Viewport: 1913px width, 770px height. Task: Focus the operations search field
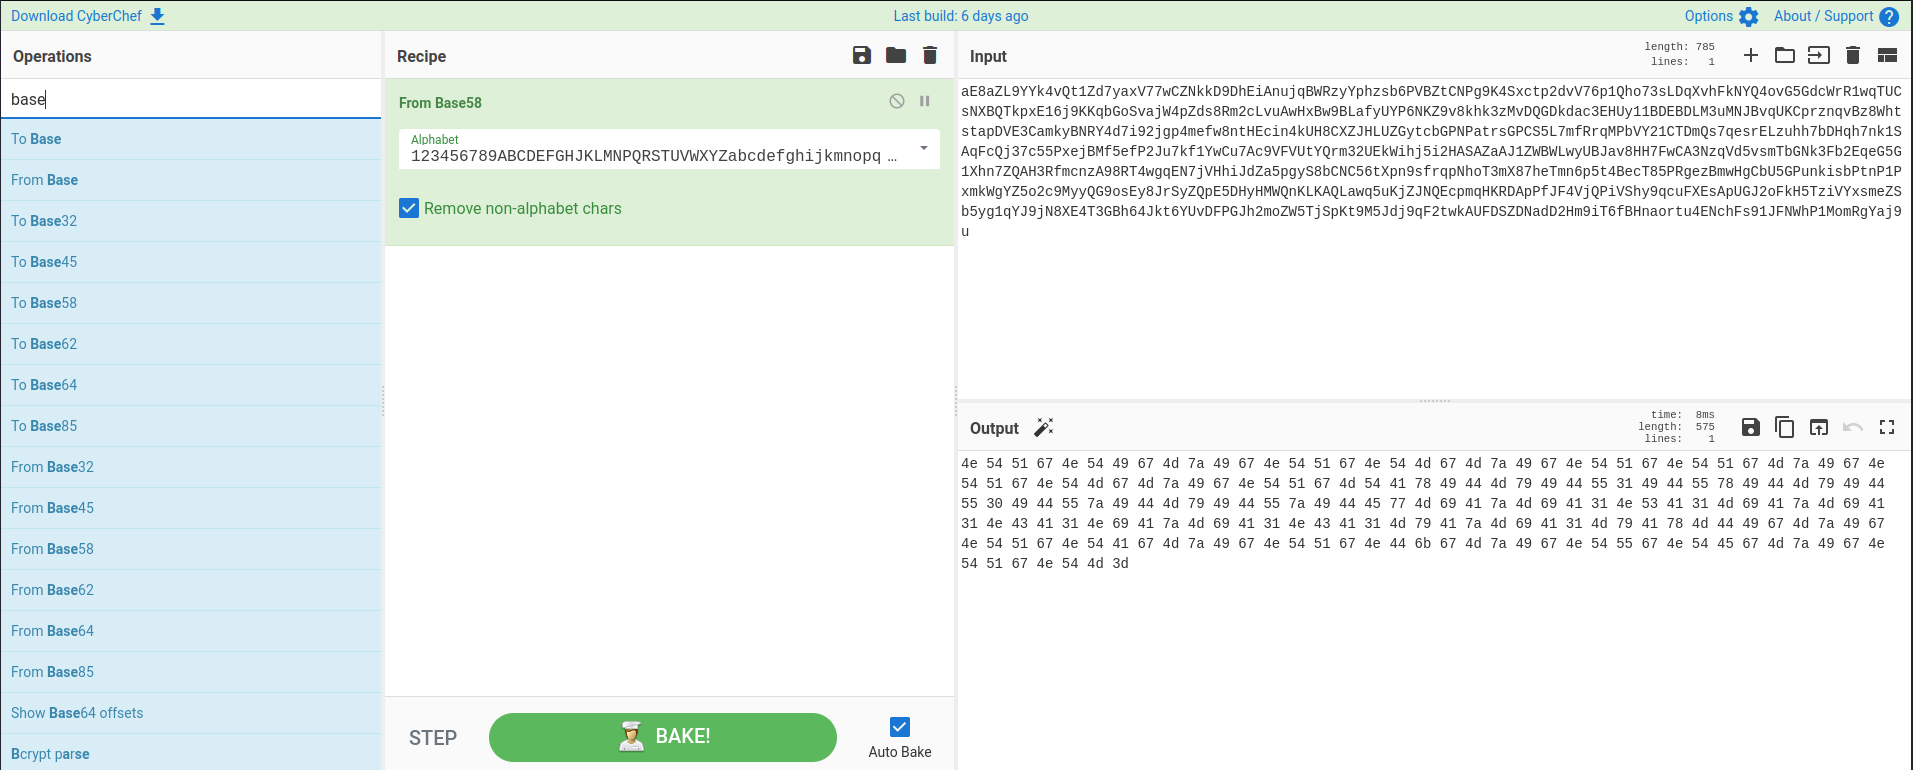pos(190,99)
